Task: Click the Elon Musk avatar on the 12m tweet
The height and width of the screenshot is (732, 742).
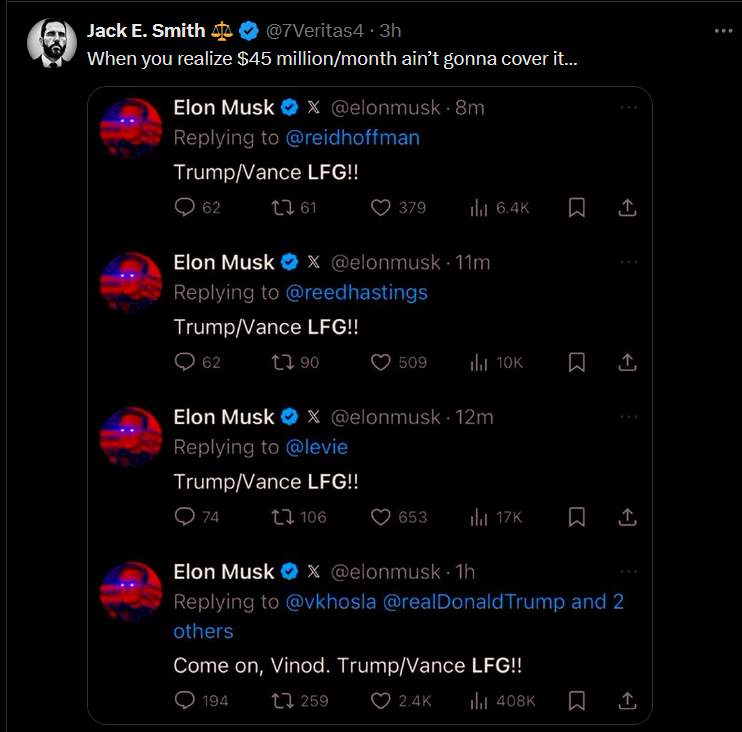Action: pyautogui.click(x=131, y=437)
